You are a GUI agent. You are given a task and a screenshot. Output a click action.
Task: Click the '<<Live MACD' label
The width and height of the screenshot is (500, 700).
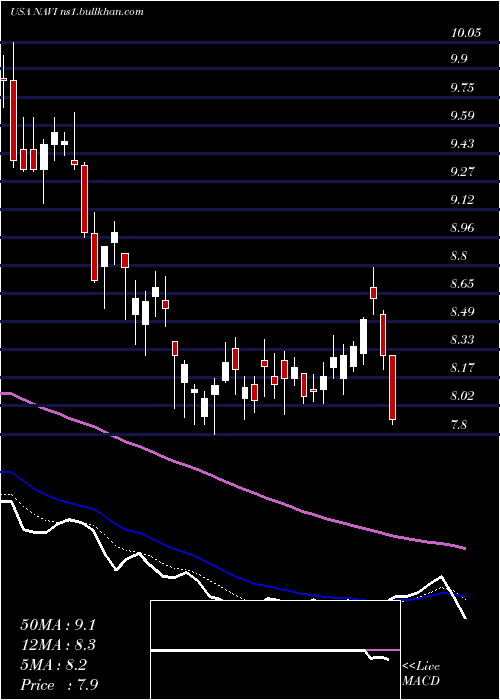point(421,674)
